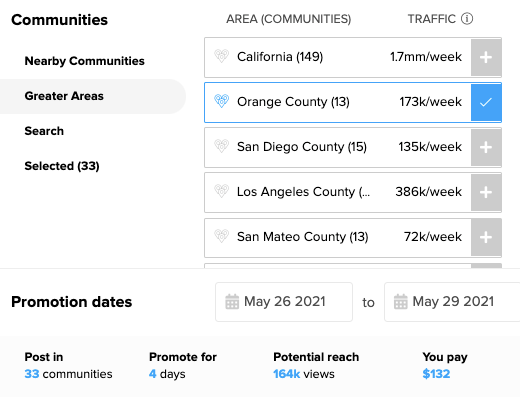This screenshot has width=520, height=402.
Task: Select the Greater Areas tab
Action: point(64,96)
